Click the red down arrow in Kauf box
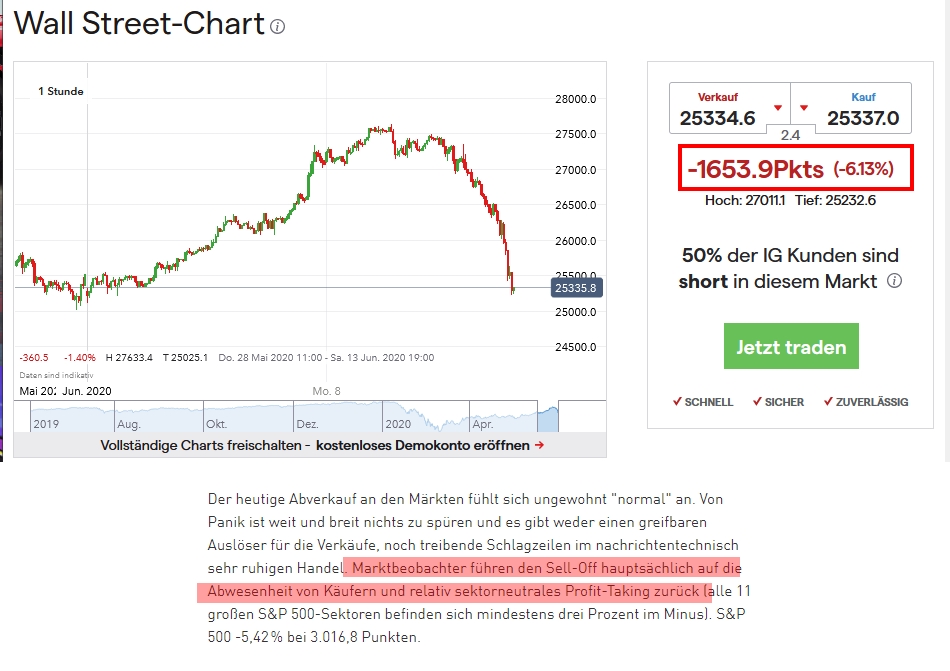 tap(802, 108)
